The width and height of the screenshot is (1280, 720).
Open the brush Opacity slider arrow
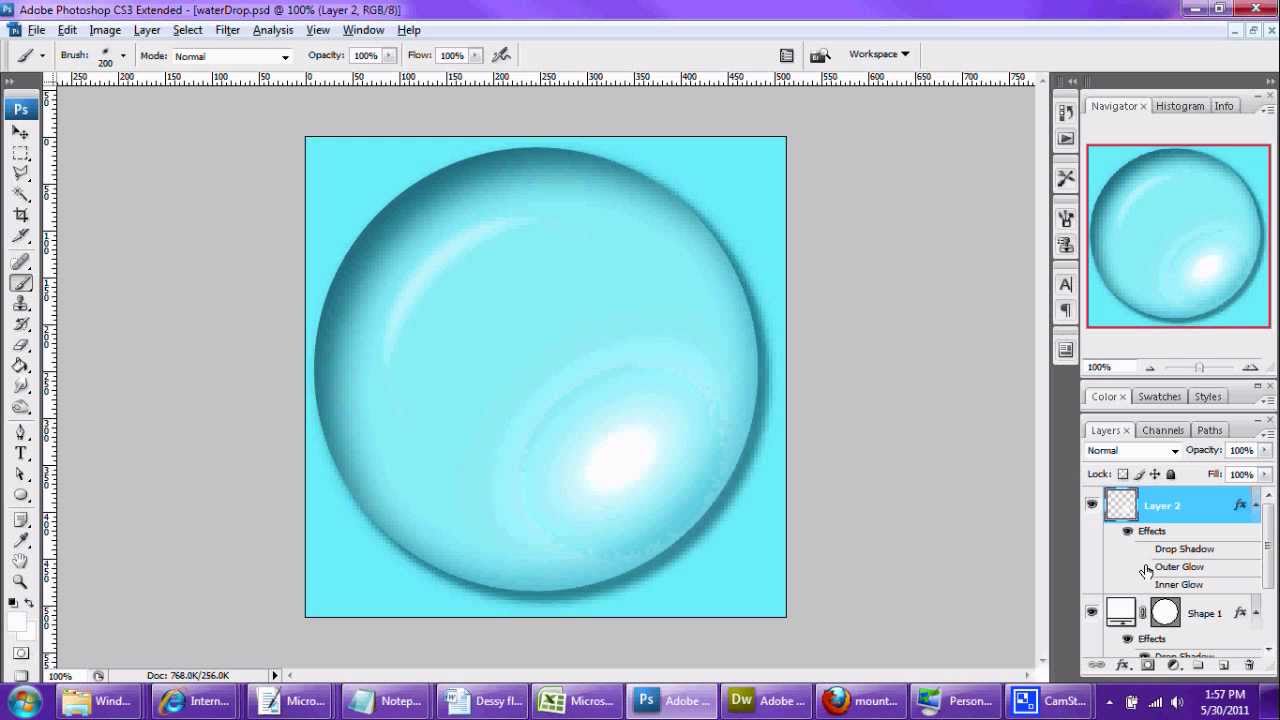[389, 56]
